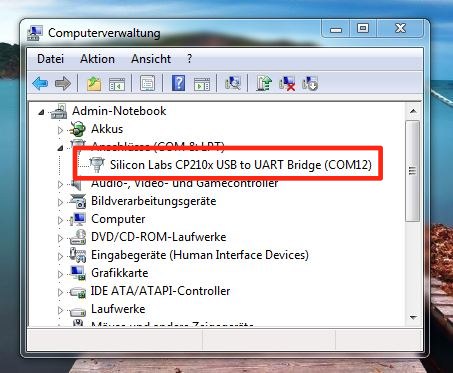The image size is (453, 373).
Task: Click the Disable device down-arrow icon
Action: (310, 83)
